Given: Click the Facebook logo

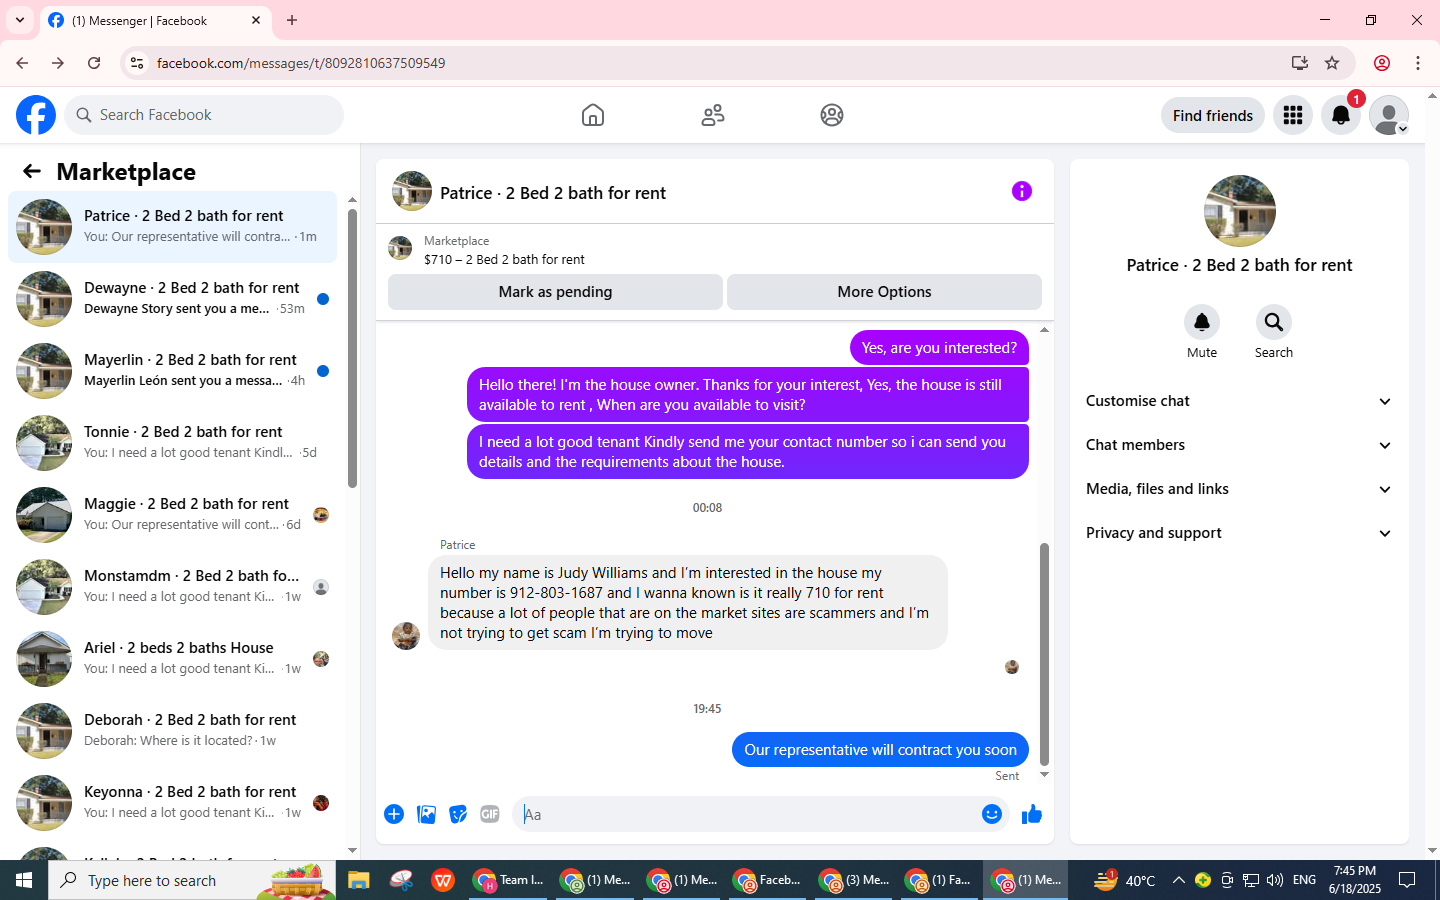Looking at the screenshot, I should pyautogui.click(x=36, y=115).
